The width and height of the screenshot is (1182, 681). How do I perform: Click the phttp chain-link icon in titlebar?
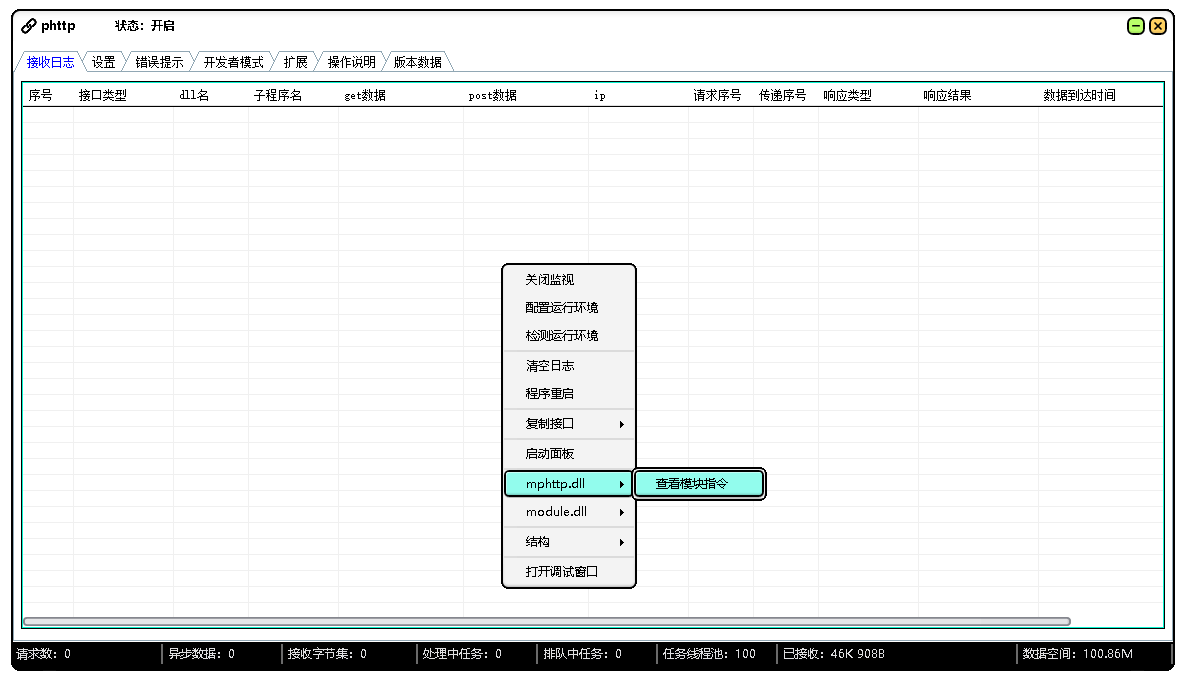coord(26,25)
